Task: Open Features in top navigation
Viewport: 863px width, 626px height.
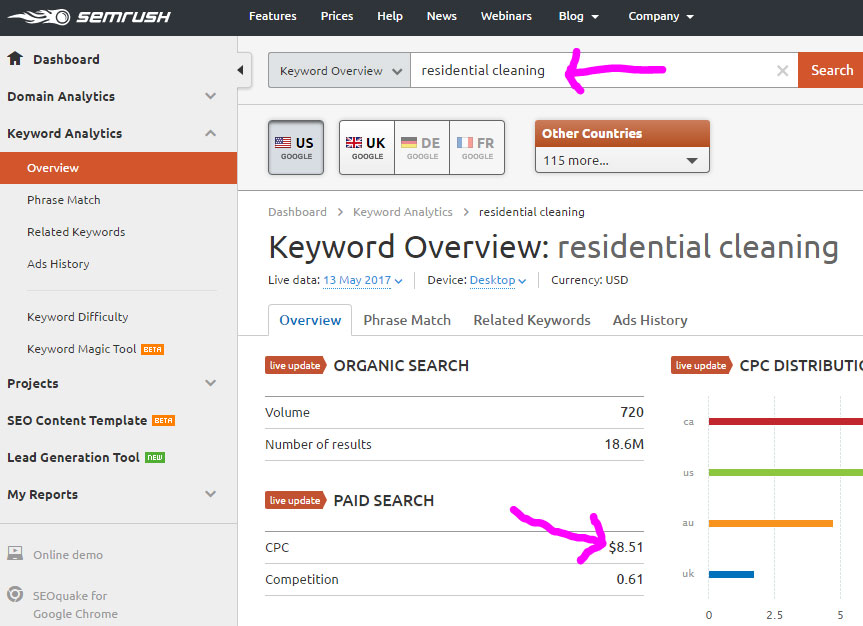Action: tap(272, 17)
